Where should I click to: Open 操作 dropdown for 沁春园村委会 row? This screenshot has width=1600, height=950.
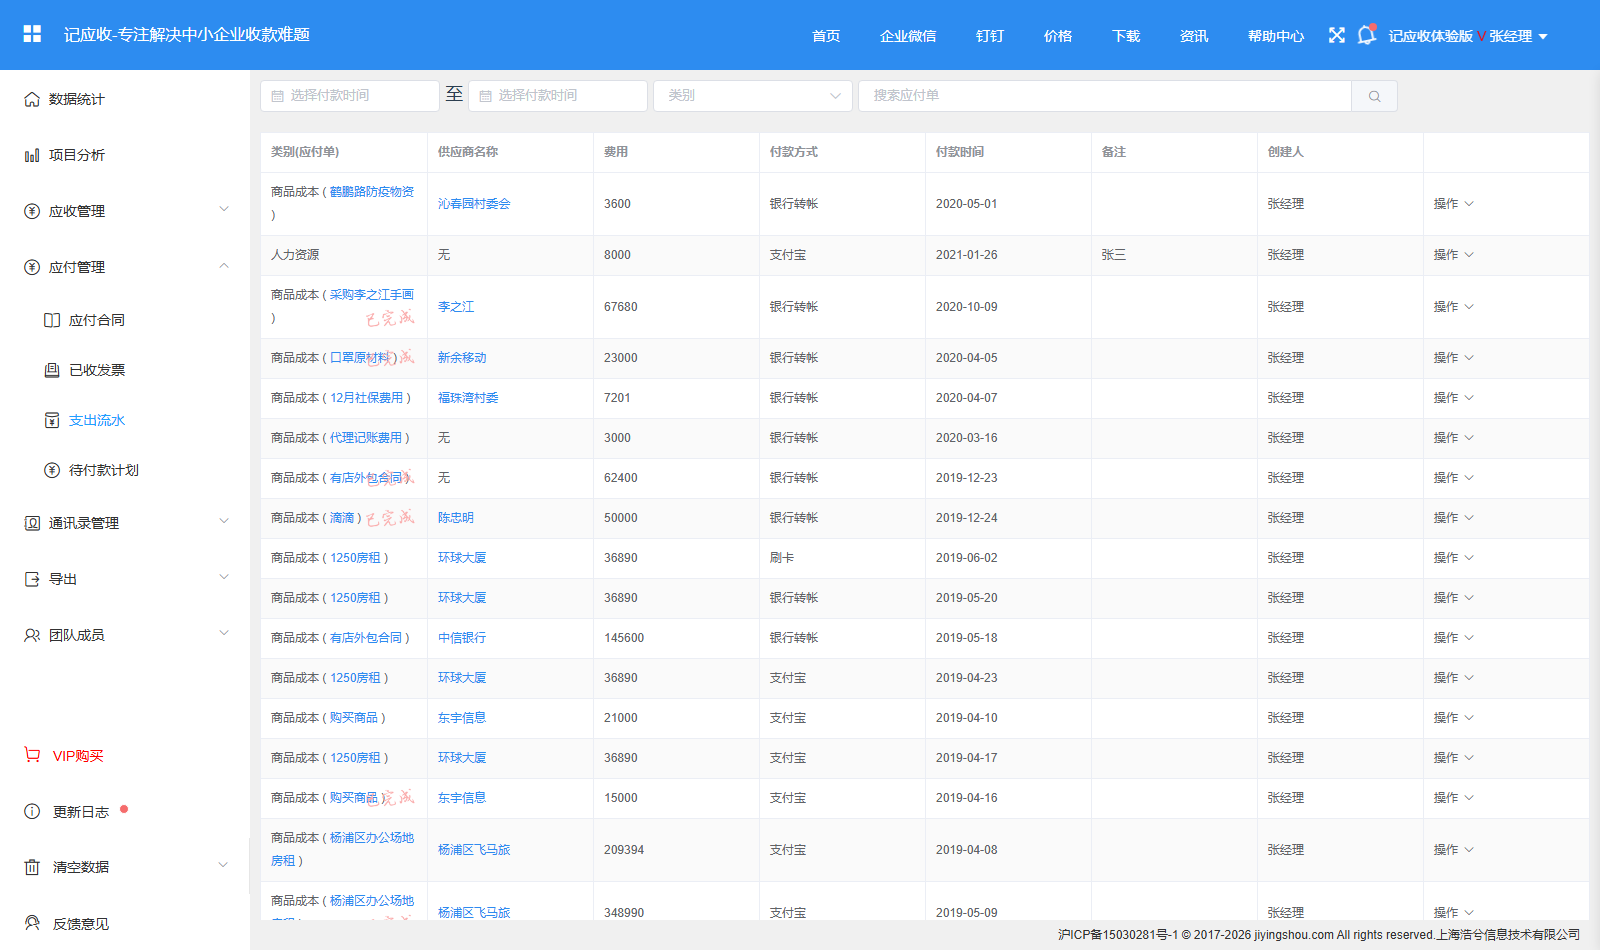pyautogui.click(x=1453, y=204)
